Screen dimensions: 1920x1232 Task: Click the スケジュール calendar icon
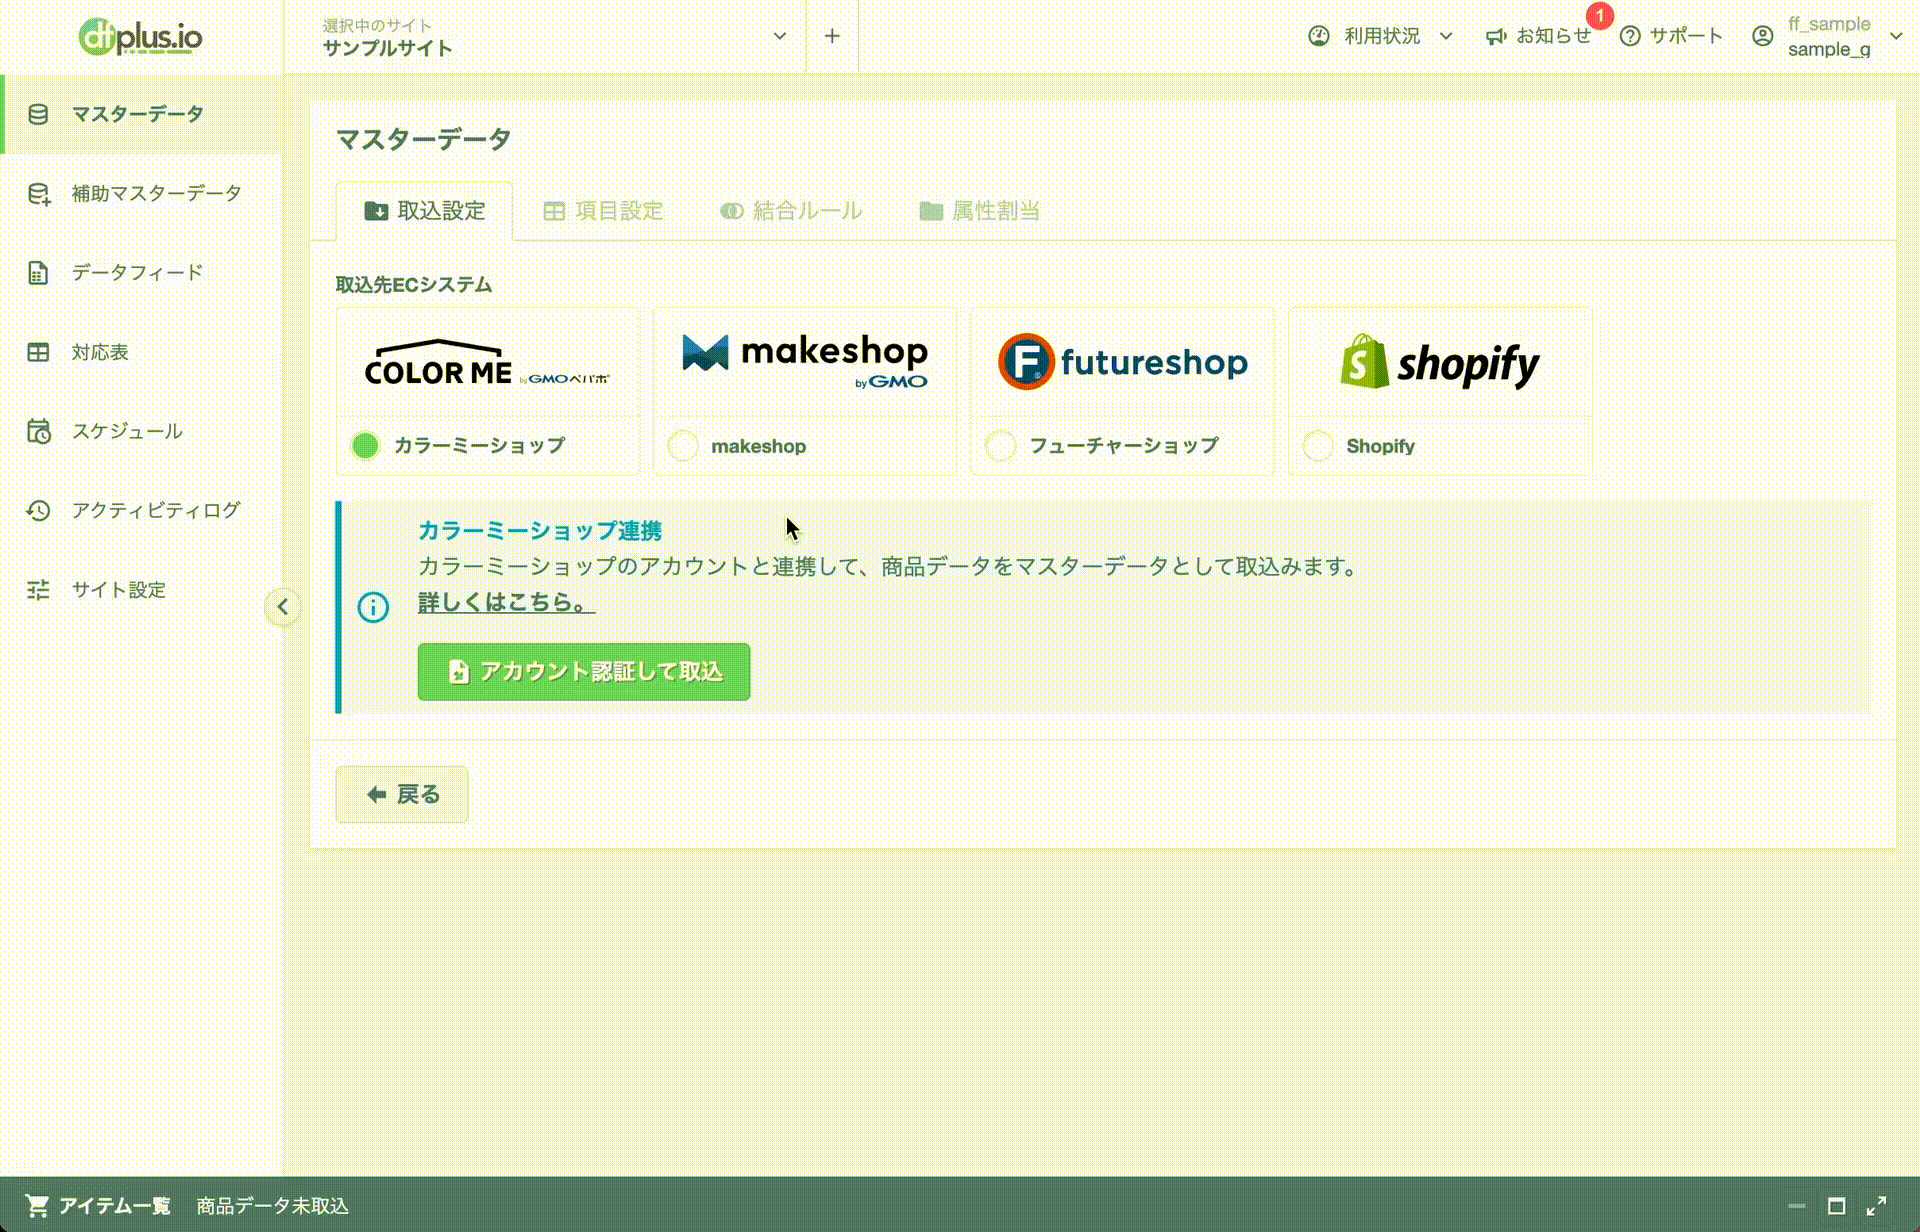coord(38,431)
